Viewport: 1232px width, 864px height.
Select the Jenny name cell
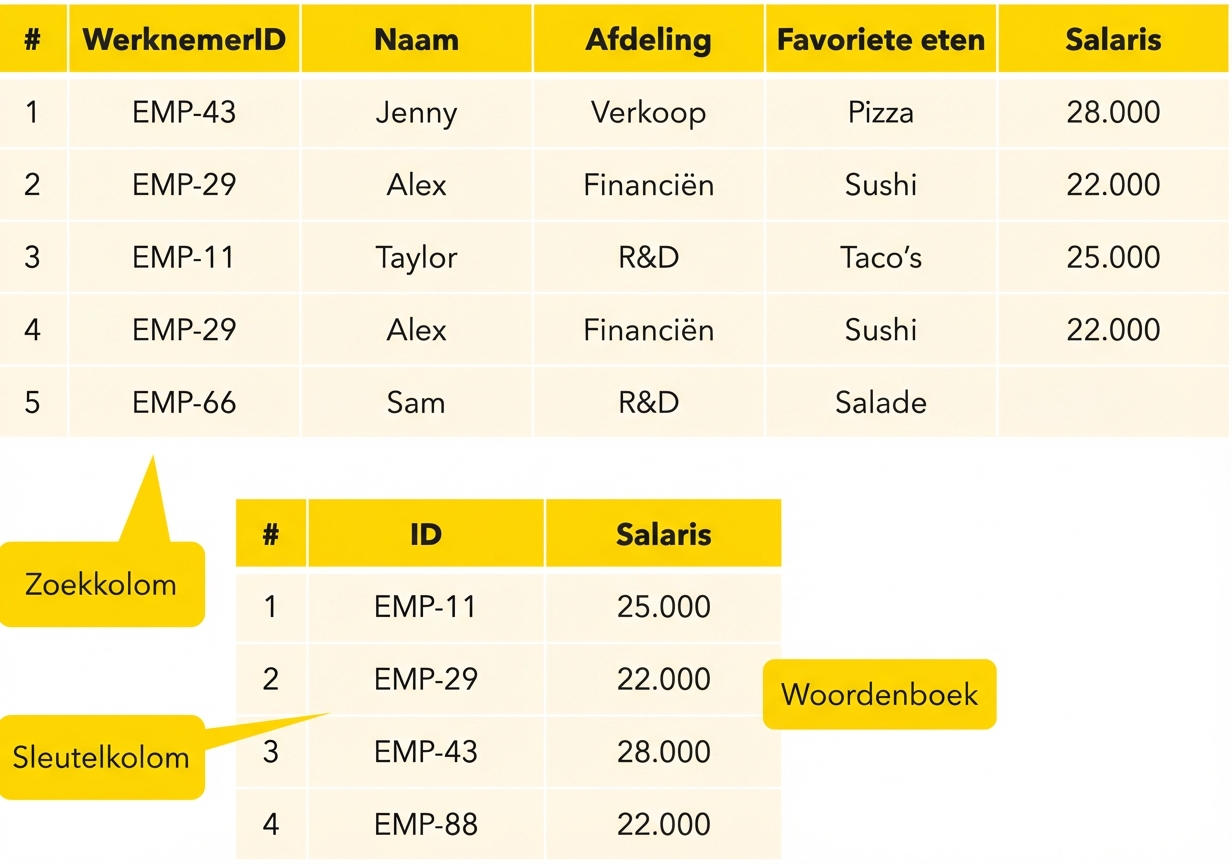[416, 112]
